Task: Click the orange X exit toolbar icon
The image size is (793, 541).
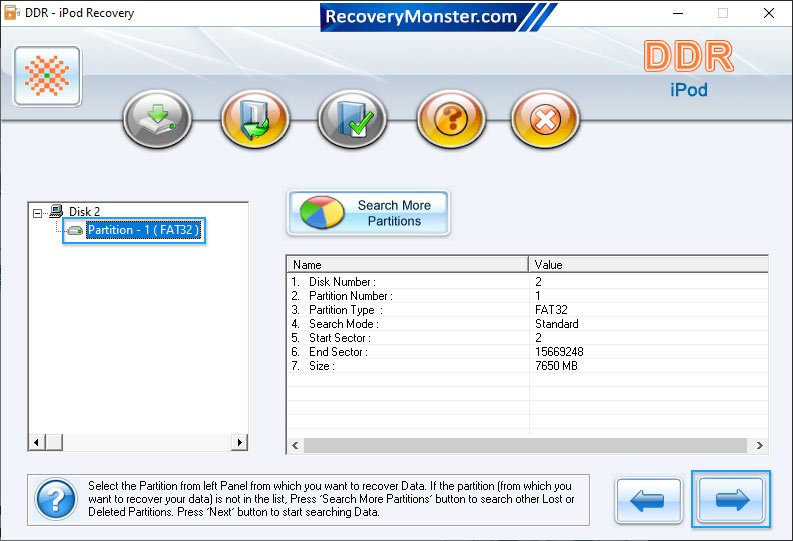Action: [x=545, y=119]
